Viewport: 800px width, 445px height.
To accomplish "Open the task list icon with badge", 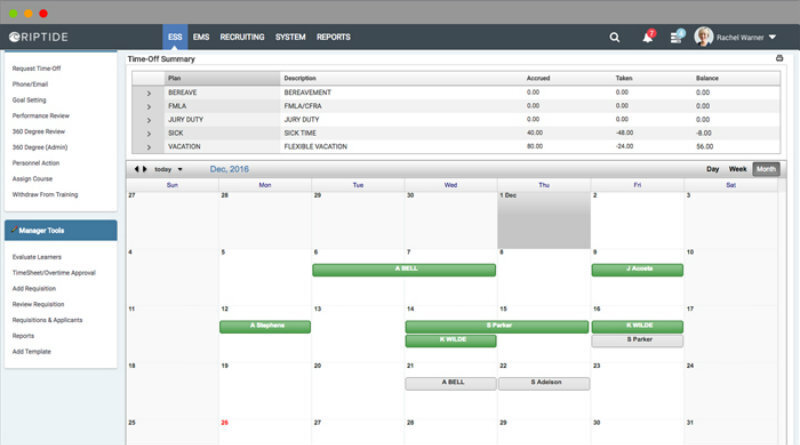I will click(677, 37).
